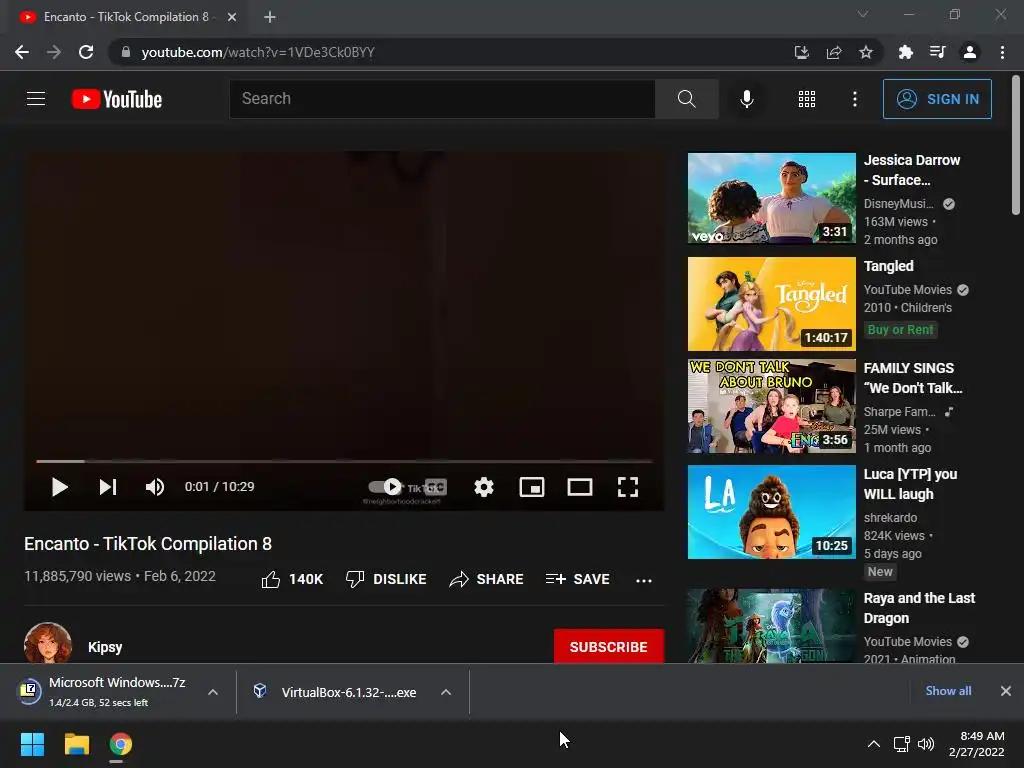Screen dimensions: 1024x768
Task: Click the DISLIKE button
Action: click(x=386, y=579)
